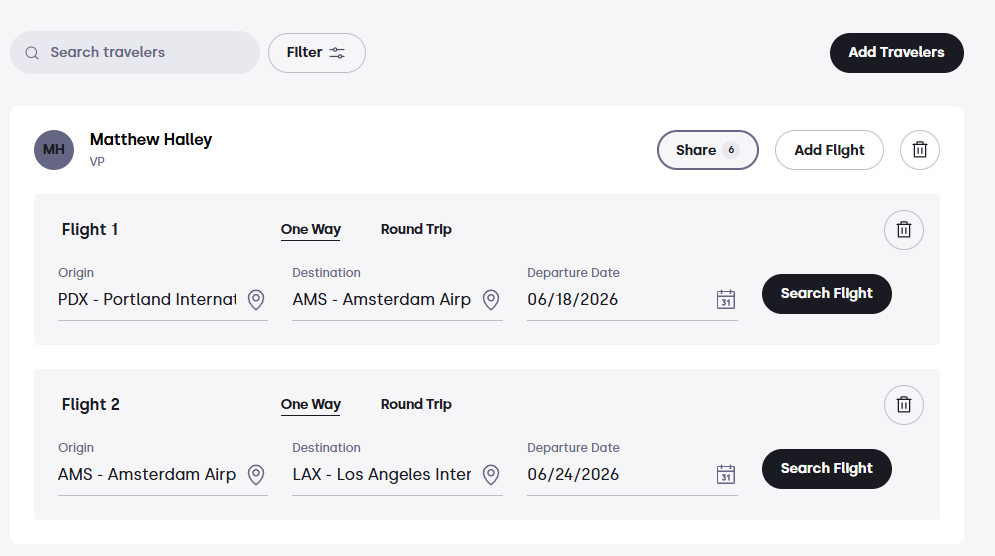The height and width of the screenshot is (556, 995).
Task: Select One Way for Flight 2
Action: pos(311,405)
